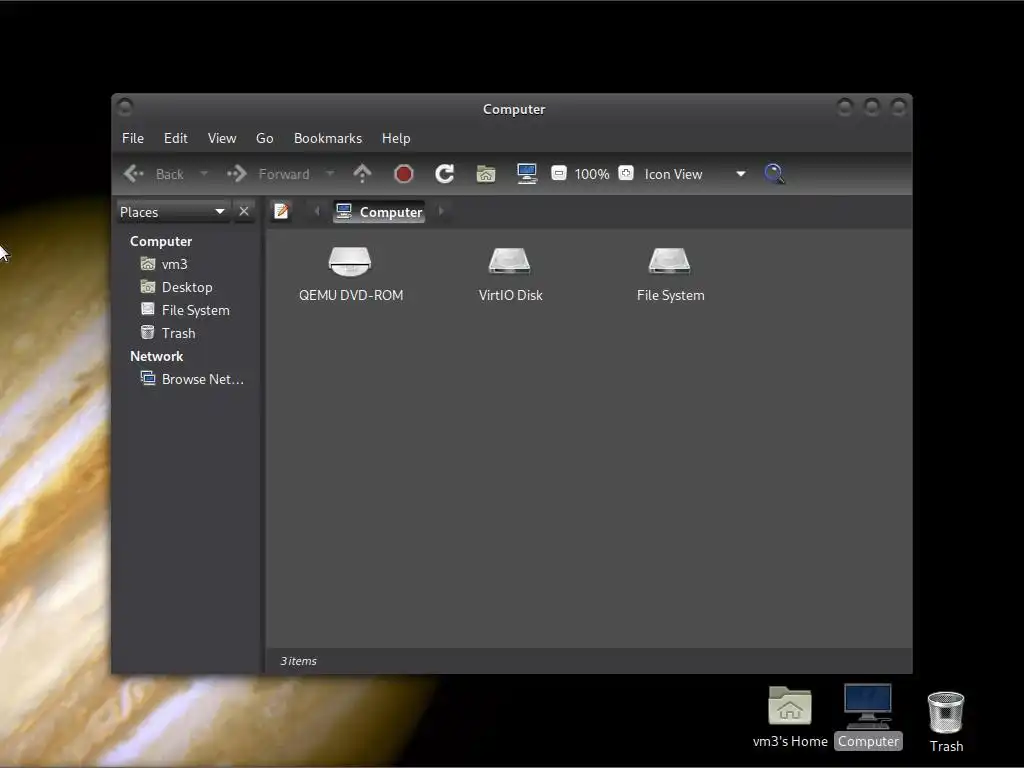This screenshot has width=1024, height=768.
Task: Close the sidebar with the X button
Action: coord(244,212)
